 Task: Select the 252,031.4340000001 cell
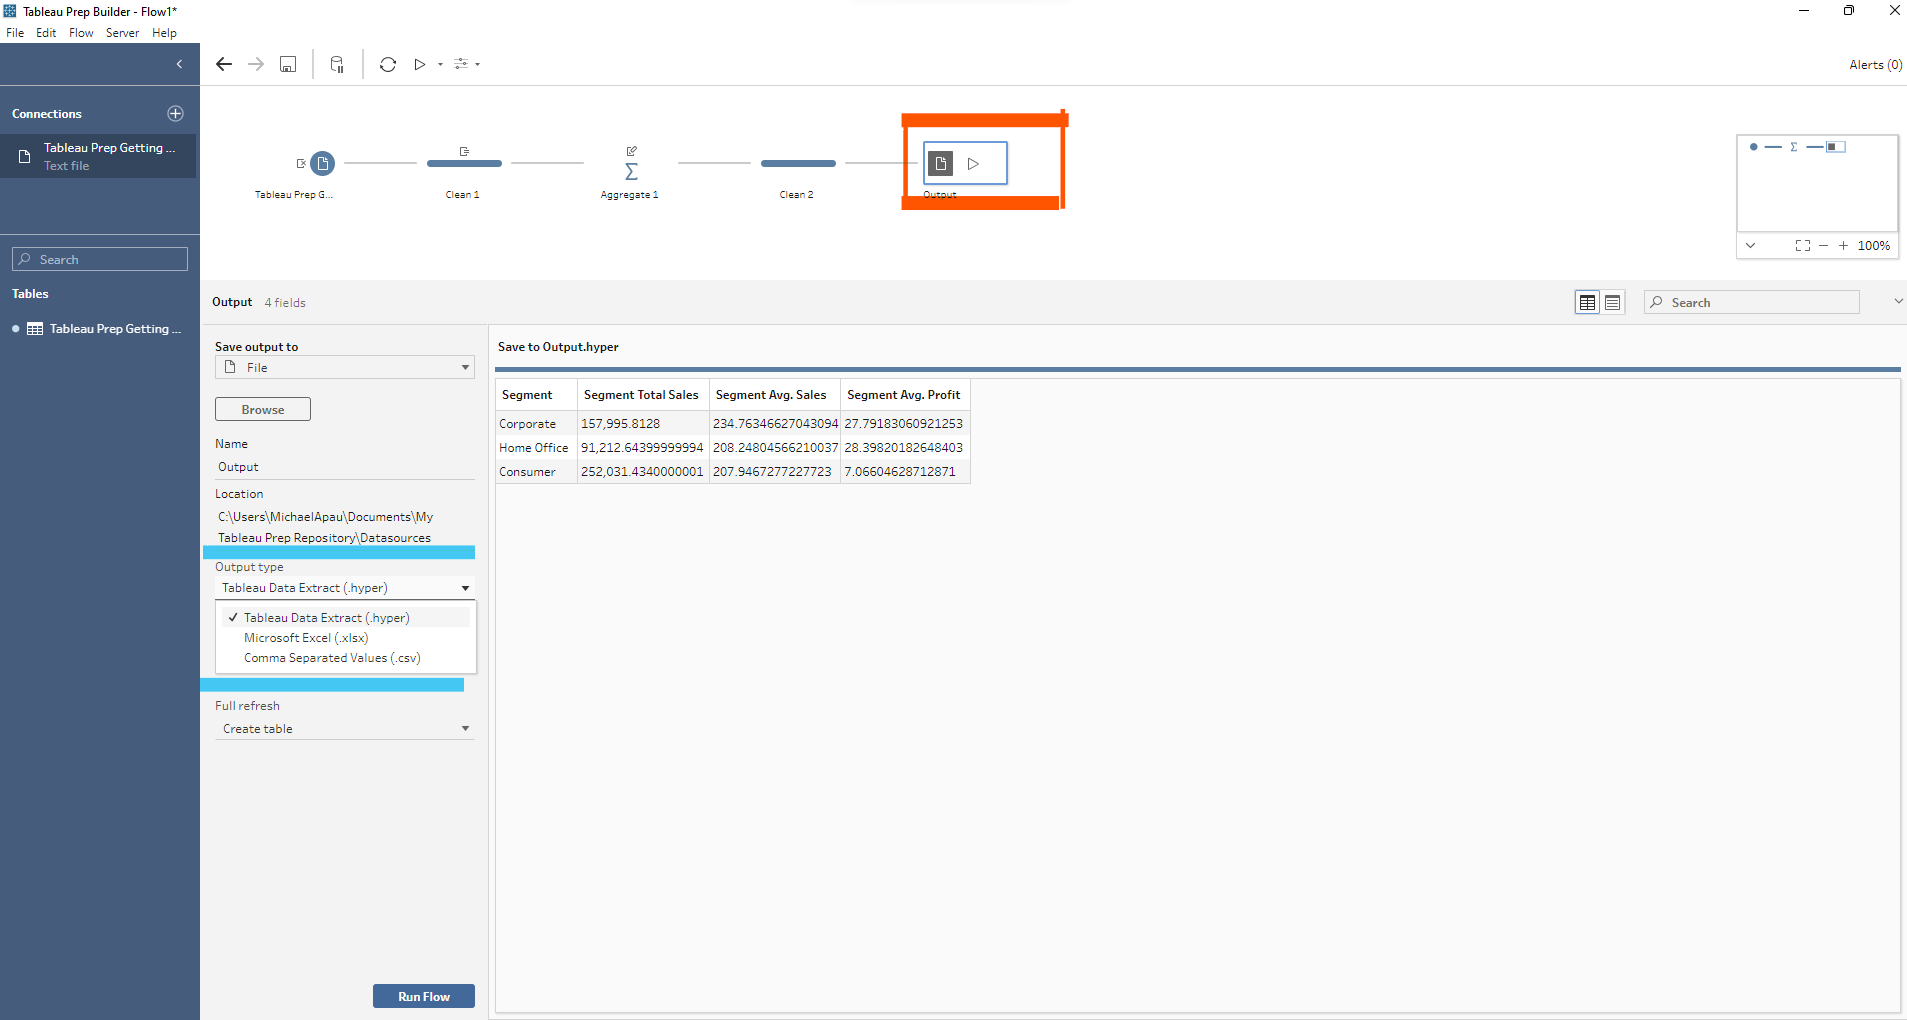[643, 472]
